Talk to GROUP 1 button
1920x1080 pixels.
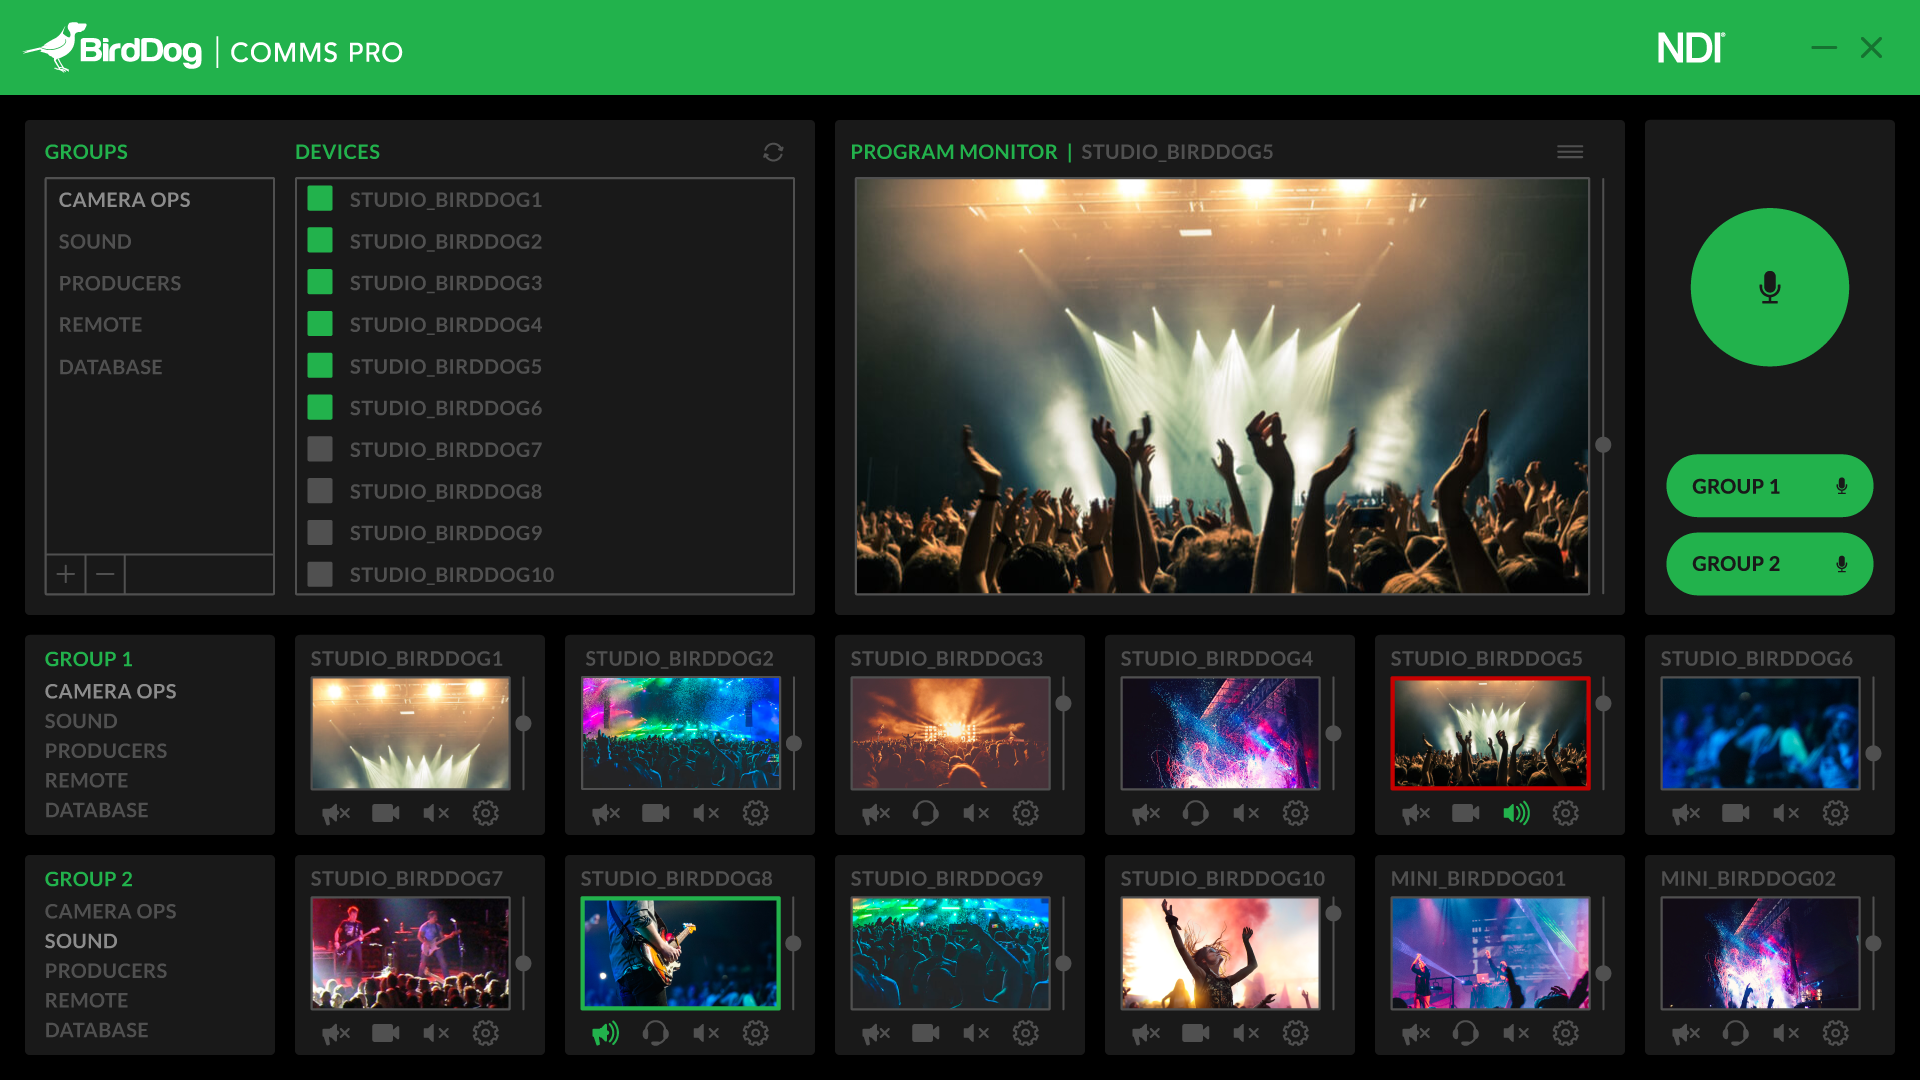pos(1768,486)
